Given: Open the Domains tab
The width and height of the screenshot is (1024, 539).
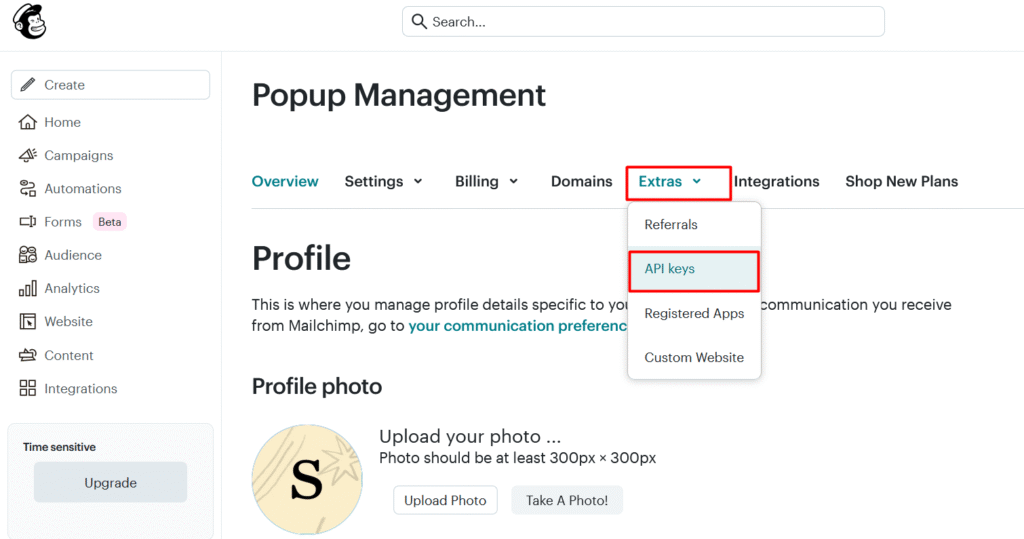Looking at the screenshot, I should (x=581, y=181).
